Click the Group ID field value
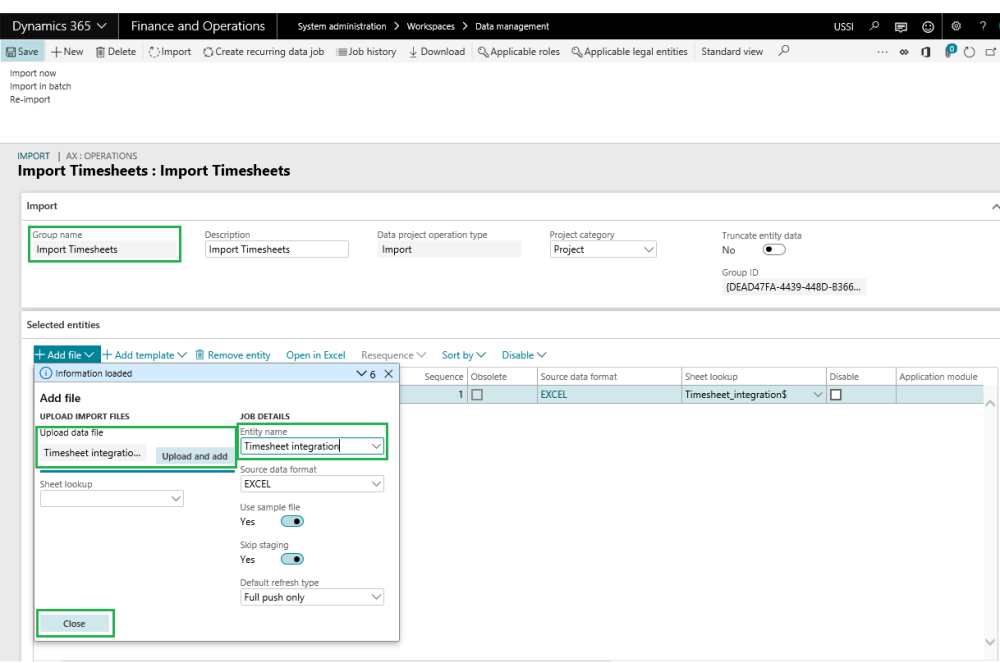Screen dimensions: 1000x663 (x=793, y=287)
